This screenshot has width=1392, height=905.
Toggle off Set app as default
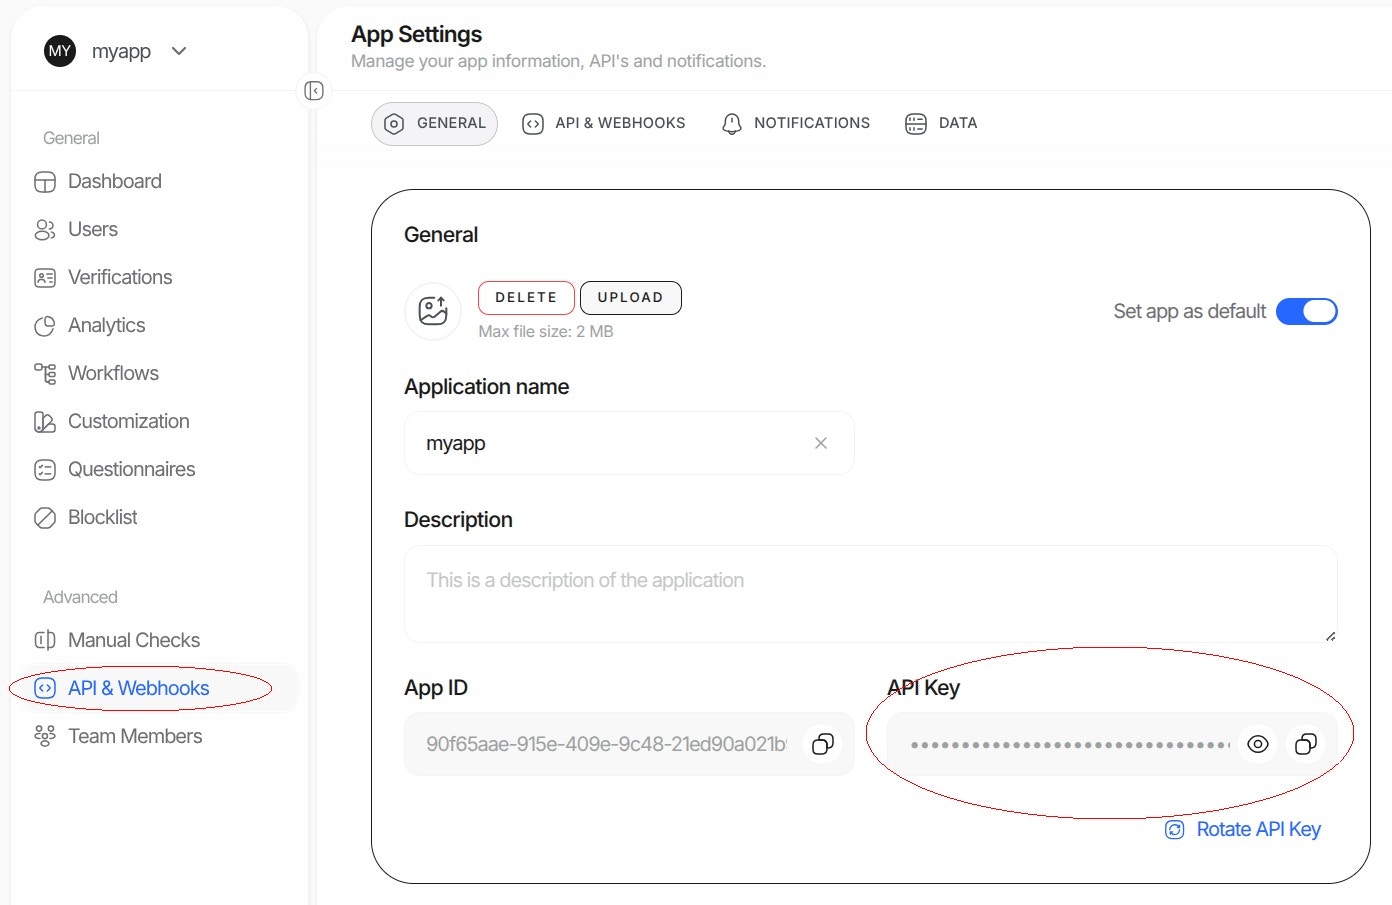point(1307,311)
